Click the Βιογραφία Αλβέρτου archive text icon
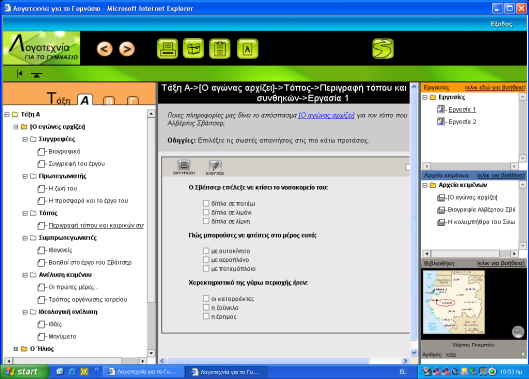 441,210
